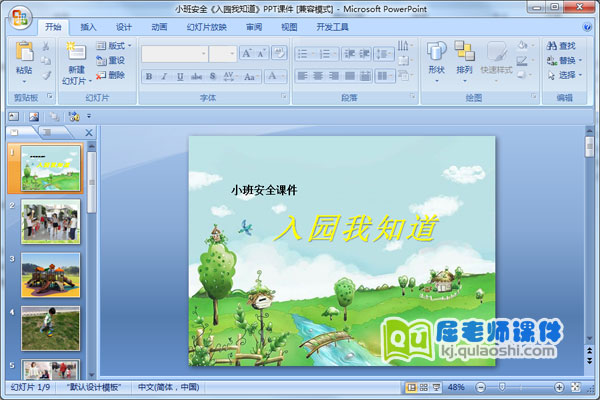Open the Select (选择) dropdown

[x=564, y=75]
